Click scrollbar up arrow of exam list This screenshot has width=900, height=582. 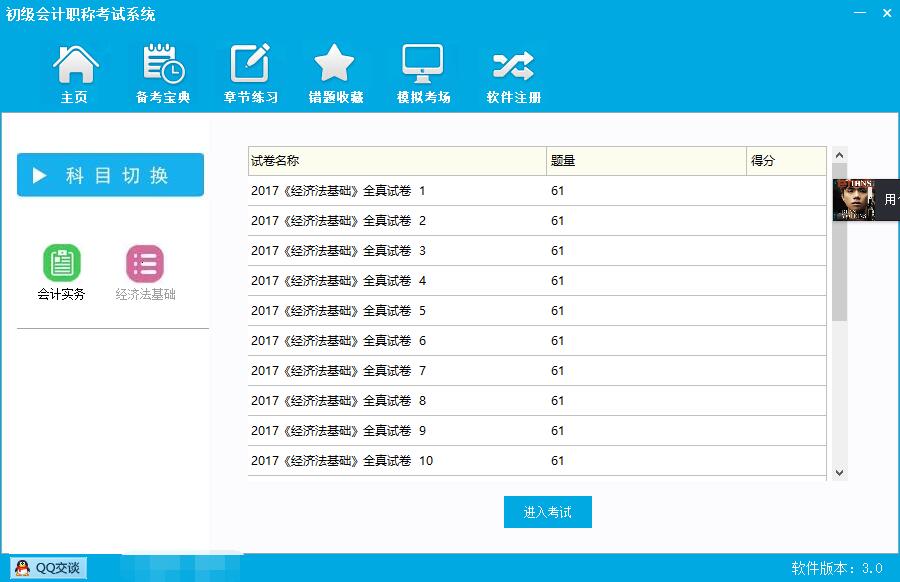click(x=839, y=155)
